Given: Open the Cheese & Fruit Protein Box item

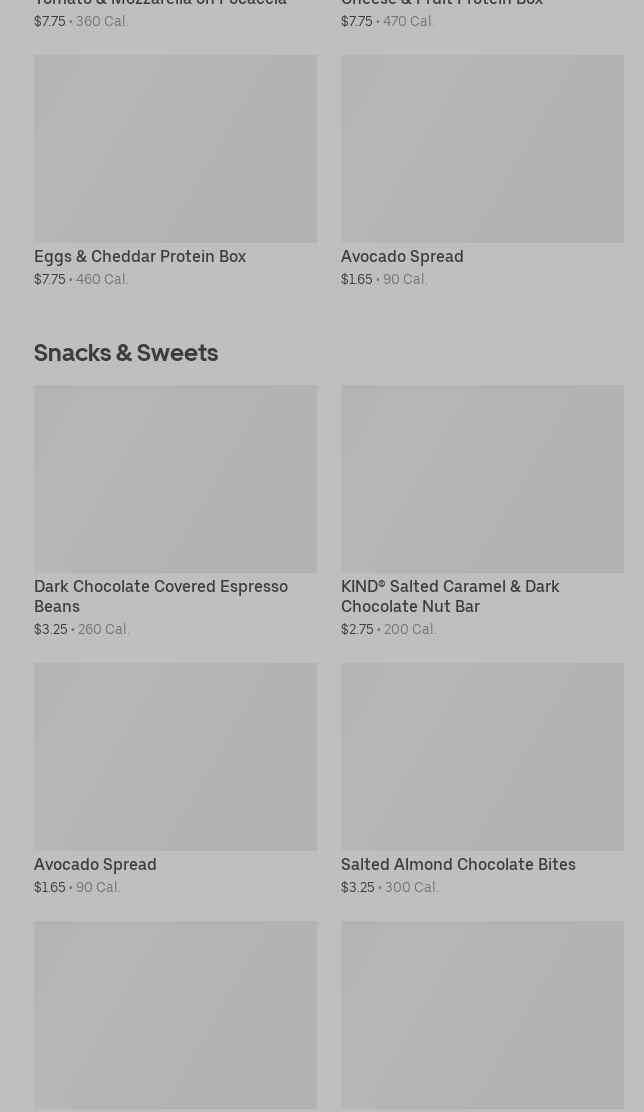Looking at the screenshot, I should tap(442, 3).
